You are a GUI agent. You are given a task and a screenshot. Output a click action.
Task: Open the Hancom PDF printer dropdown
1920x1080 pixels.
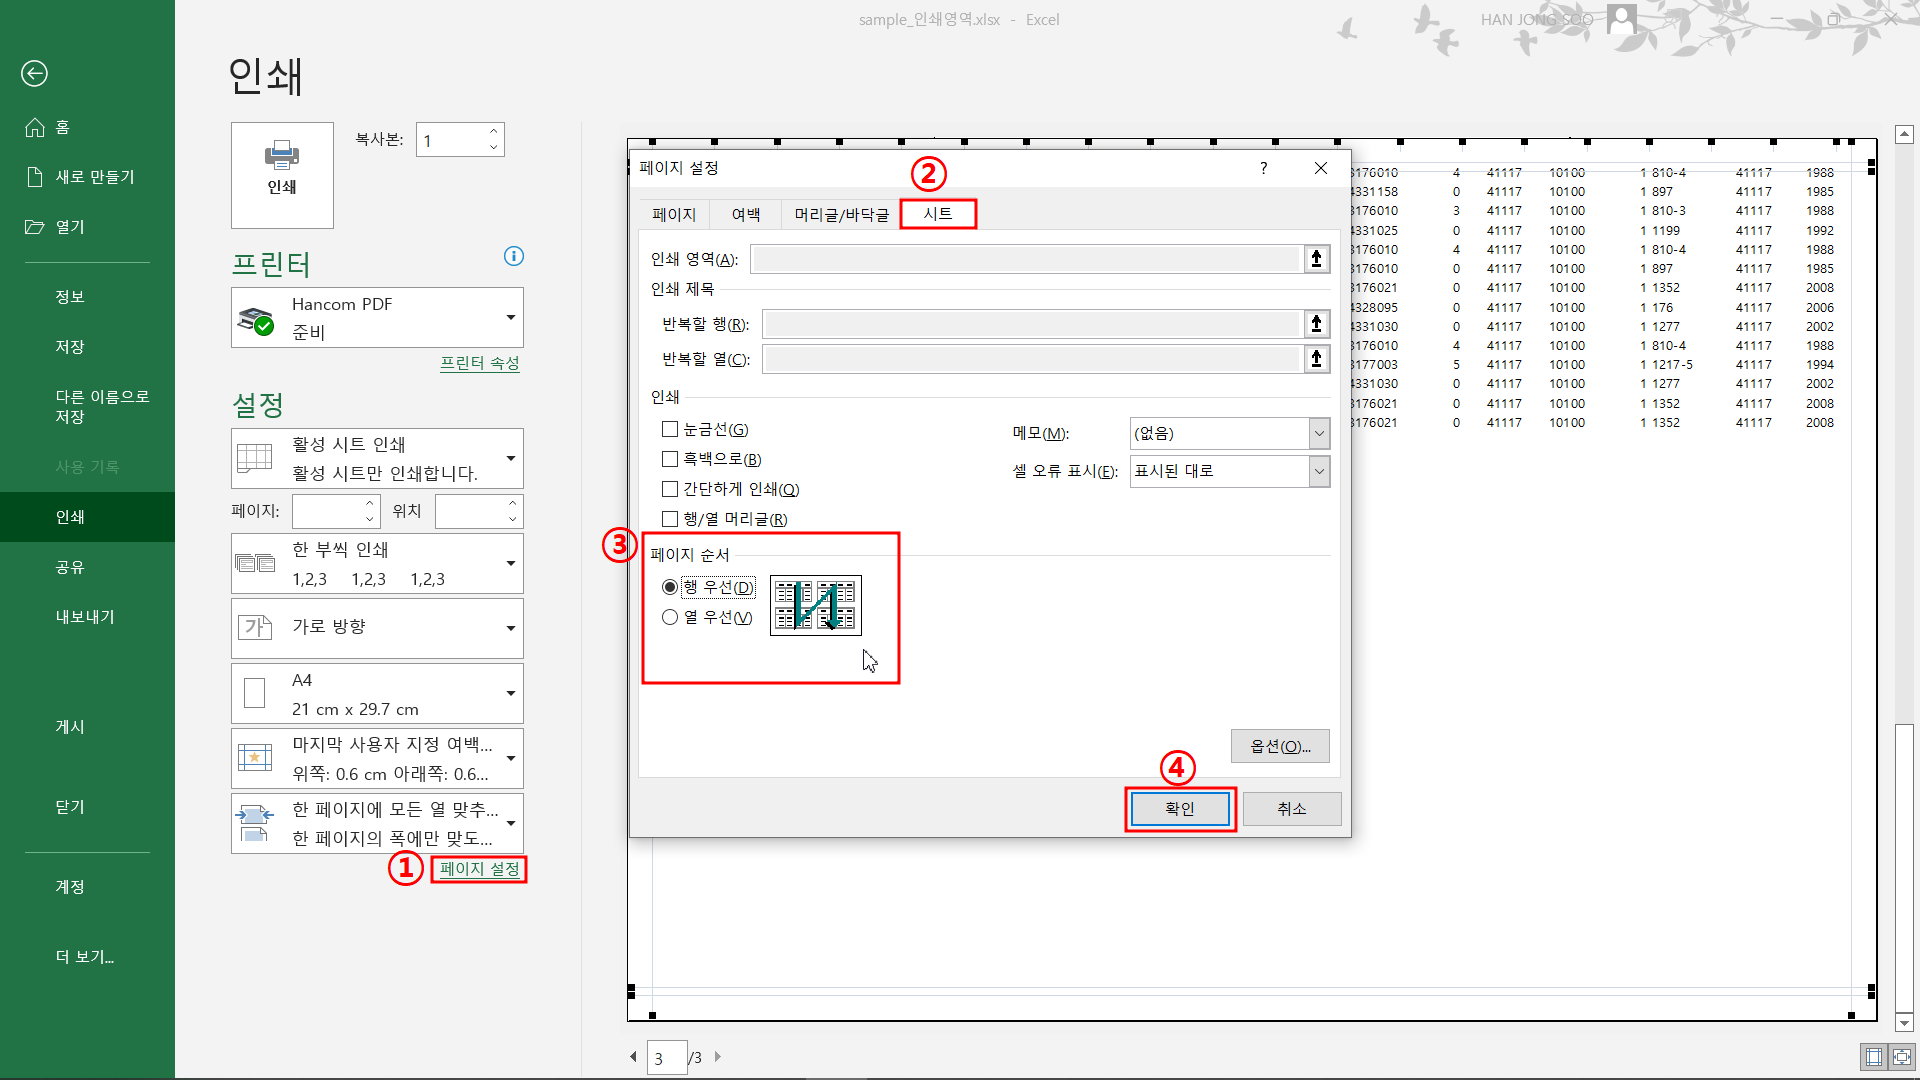pos(510,318)
